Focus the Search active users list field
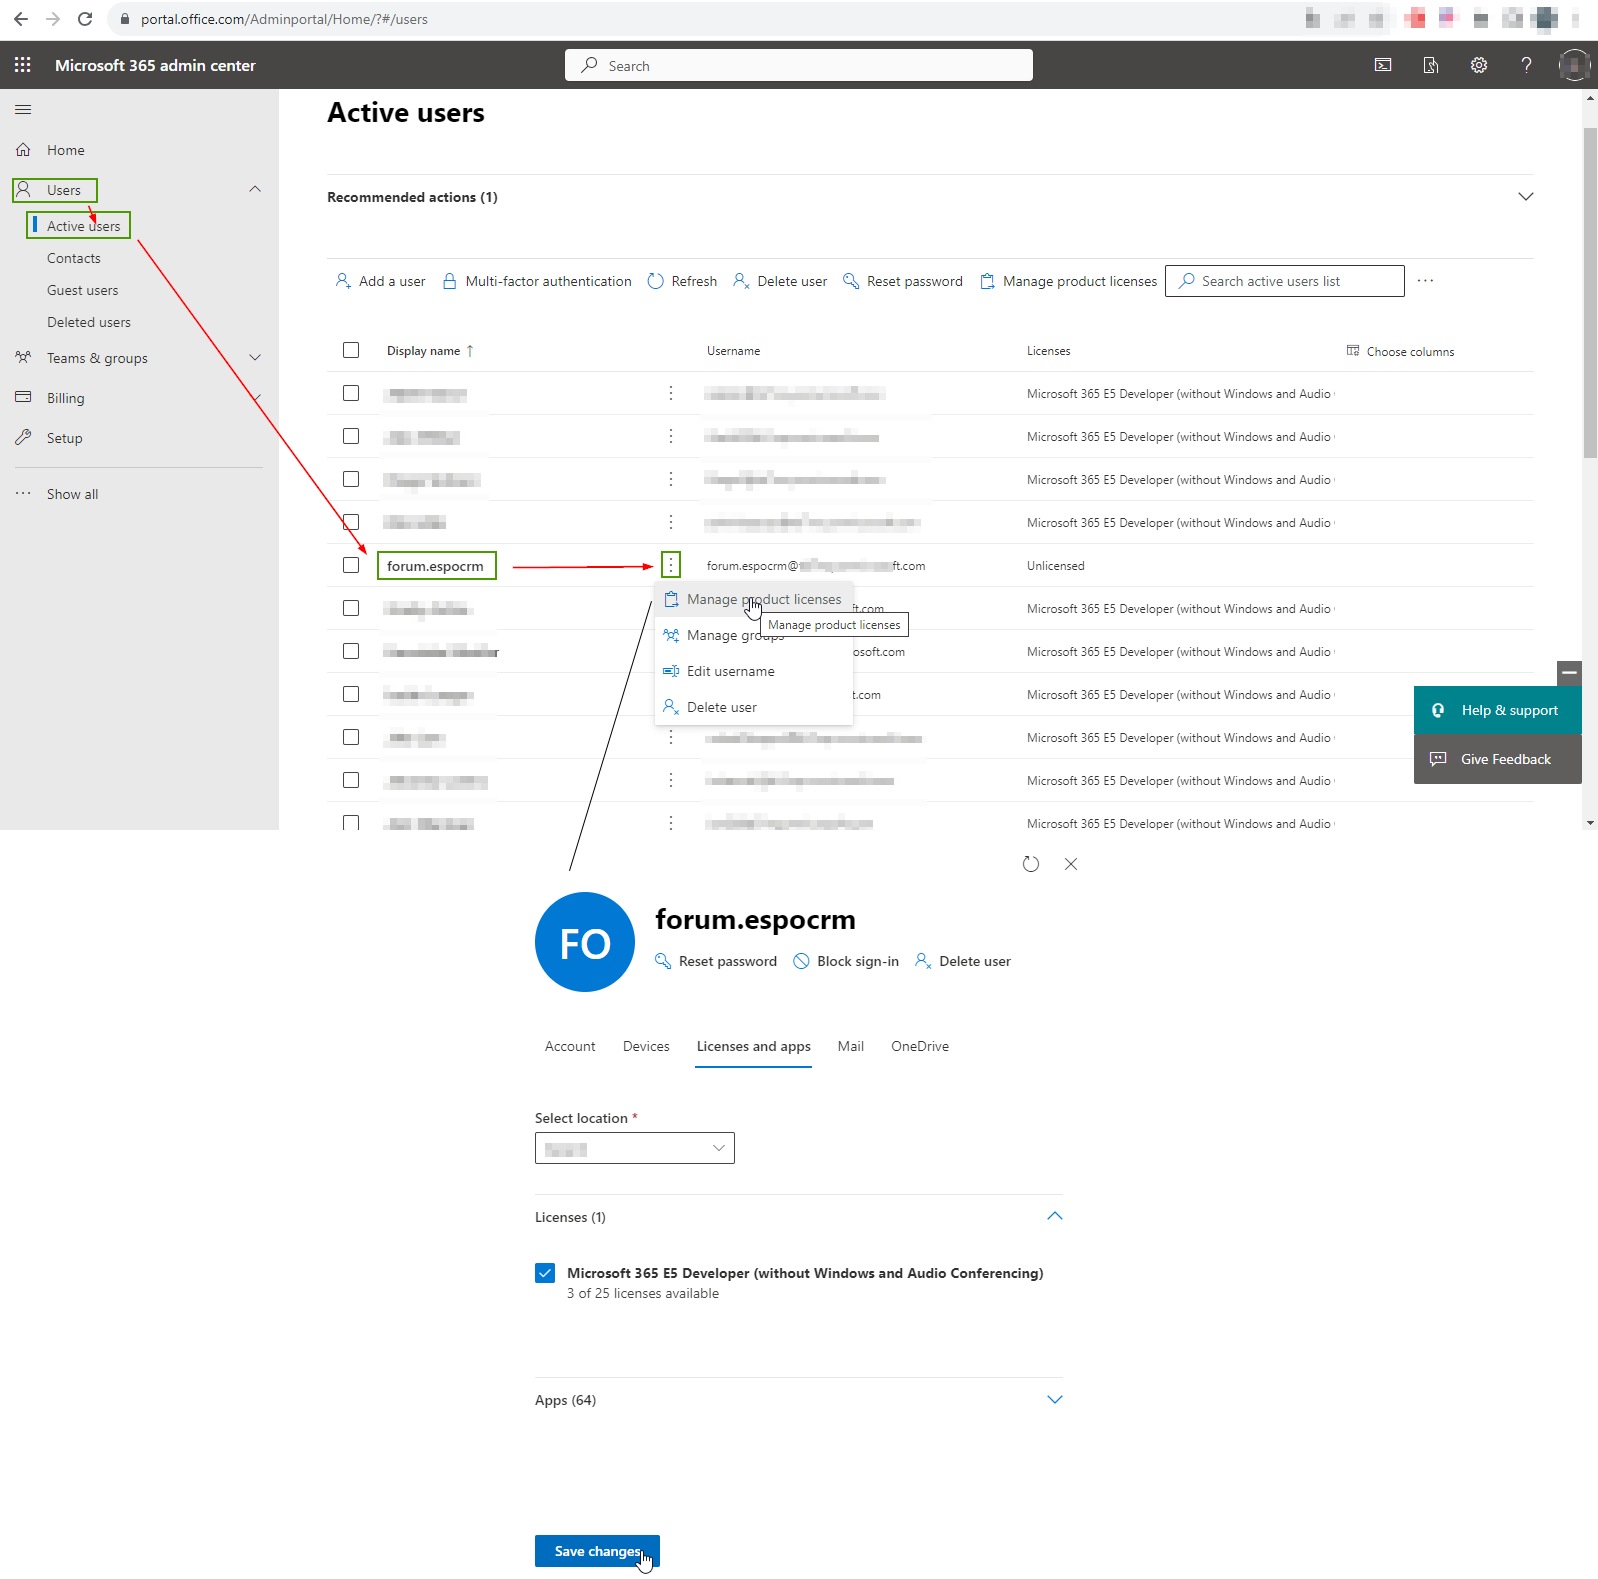 [1285, 281]
